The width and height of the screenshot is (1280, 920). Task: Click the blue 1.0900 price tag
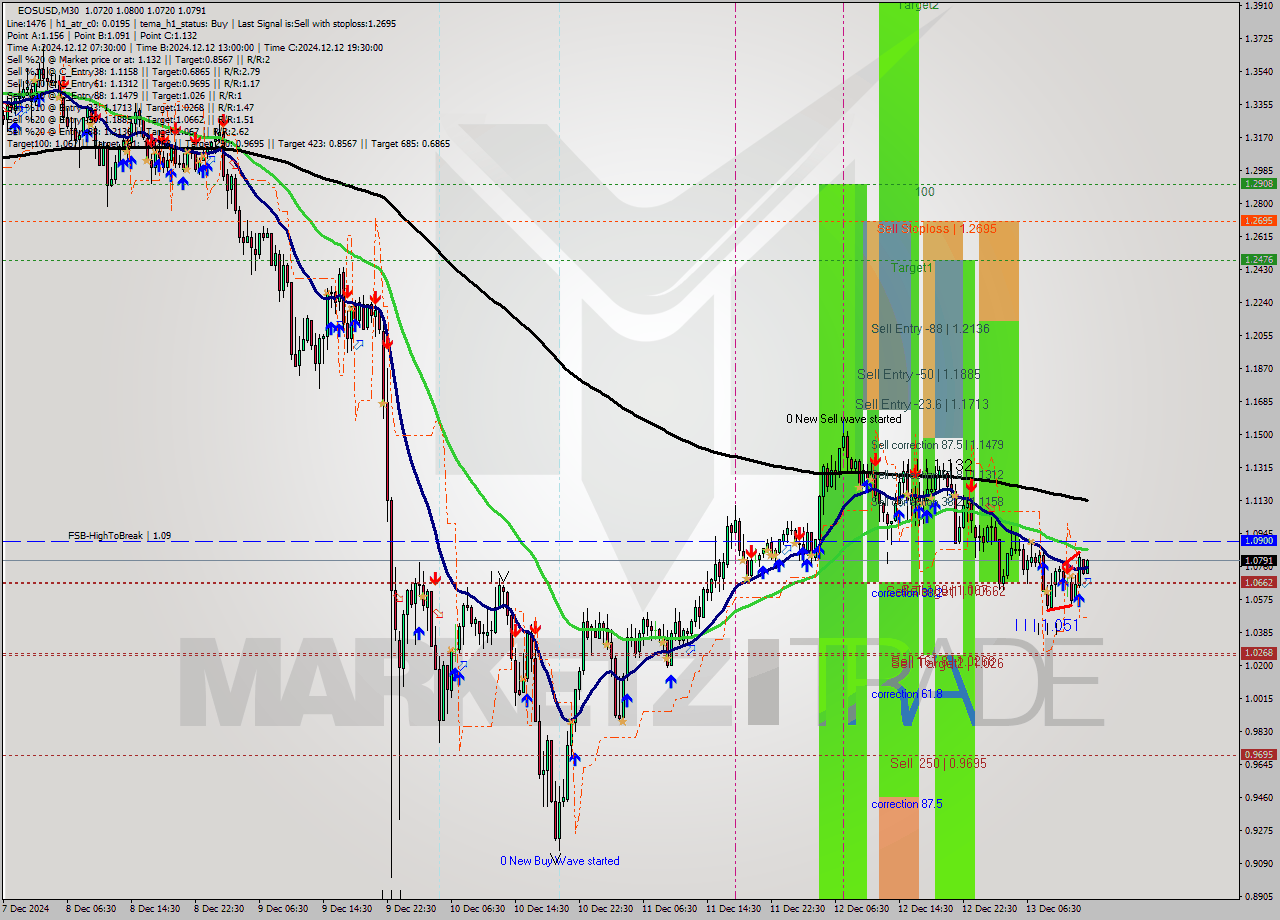click(x=1258, y=540)
